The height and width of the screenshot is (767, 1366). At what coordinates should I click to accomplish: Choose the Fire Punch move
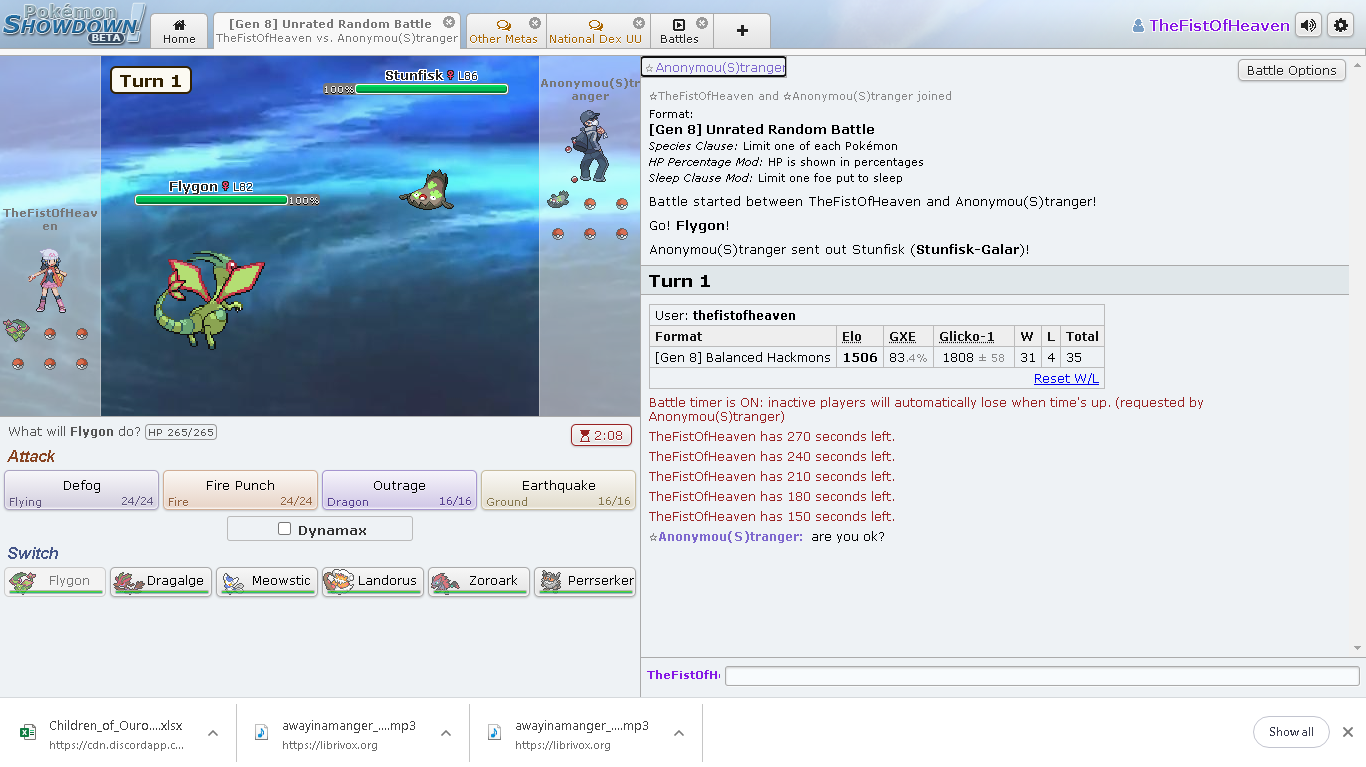[240, 490]
